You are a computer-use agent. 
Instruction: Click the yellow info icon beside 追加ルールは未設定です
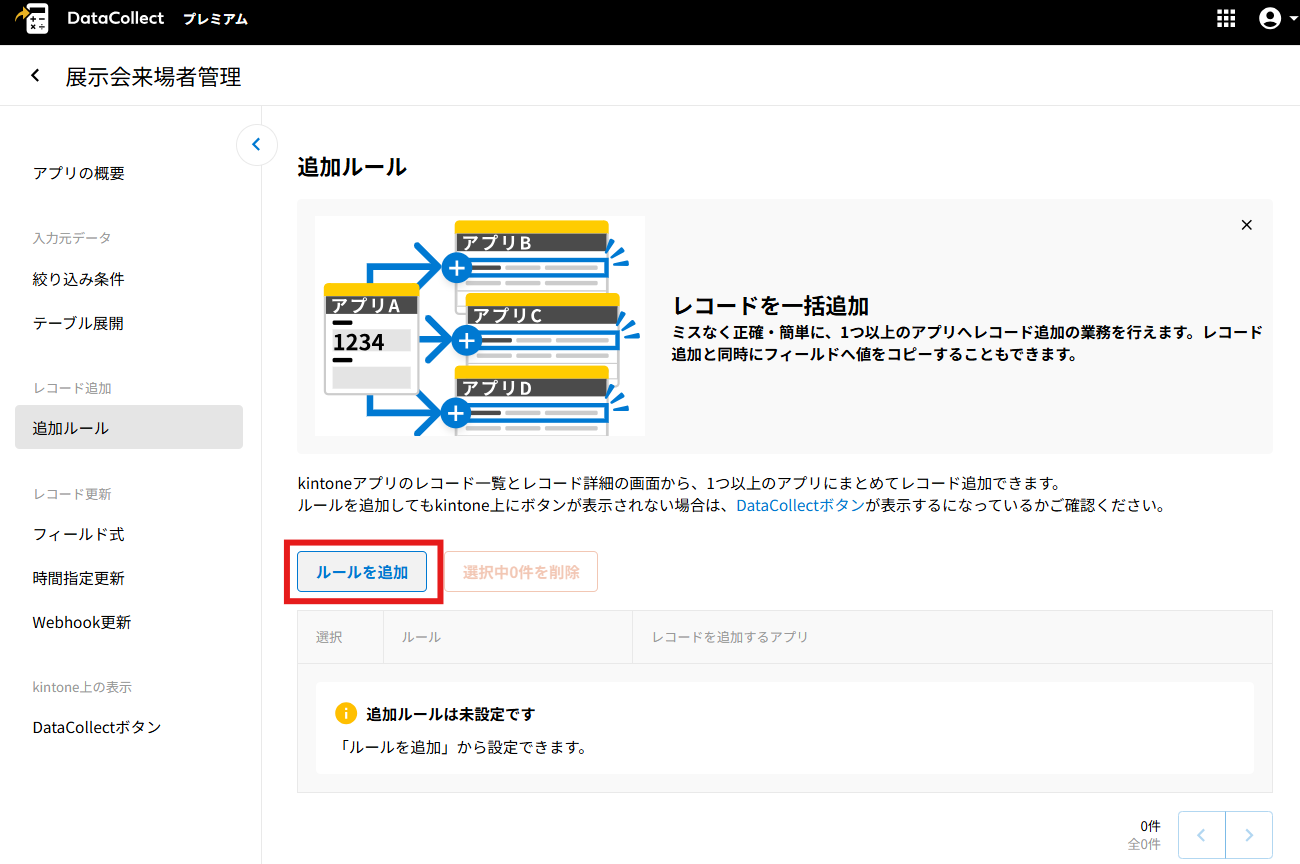(345, 713)
